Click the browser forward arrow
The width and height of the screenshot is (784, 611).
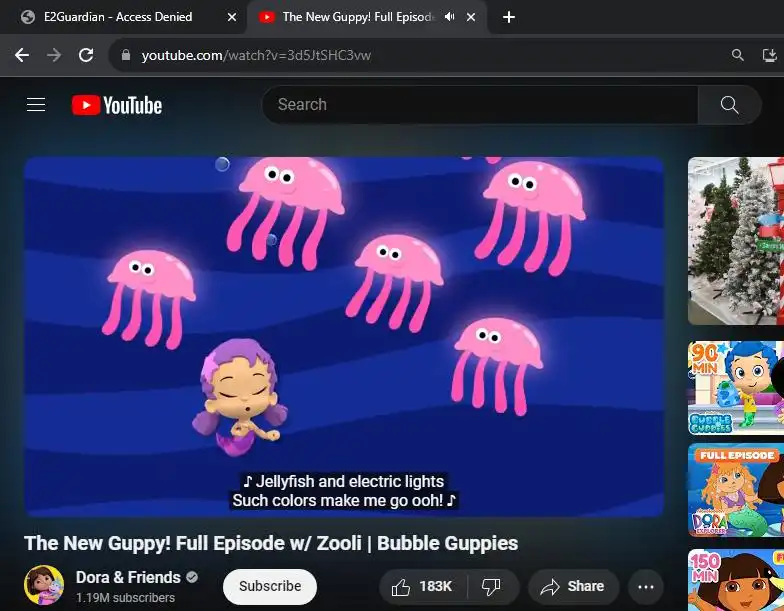(x=54, y=55)
